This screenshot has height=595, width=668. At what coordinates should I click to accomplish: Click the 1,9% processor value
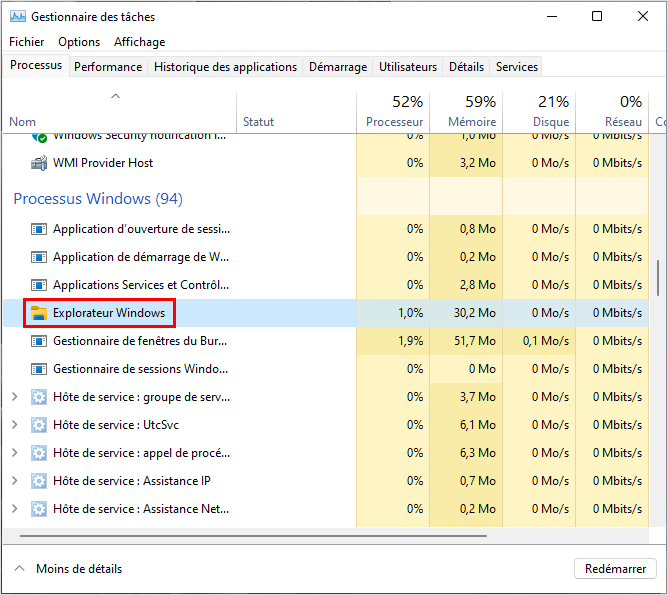(x=411, y=341)
